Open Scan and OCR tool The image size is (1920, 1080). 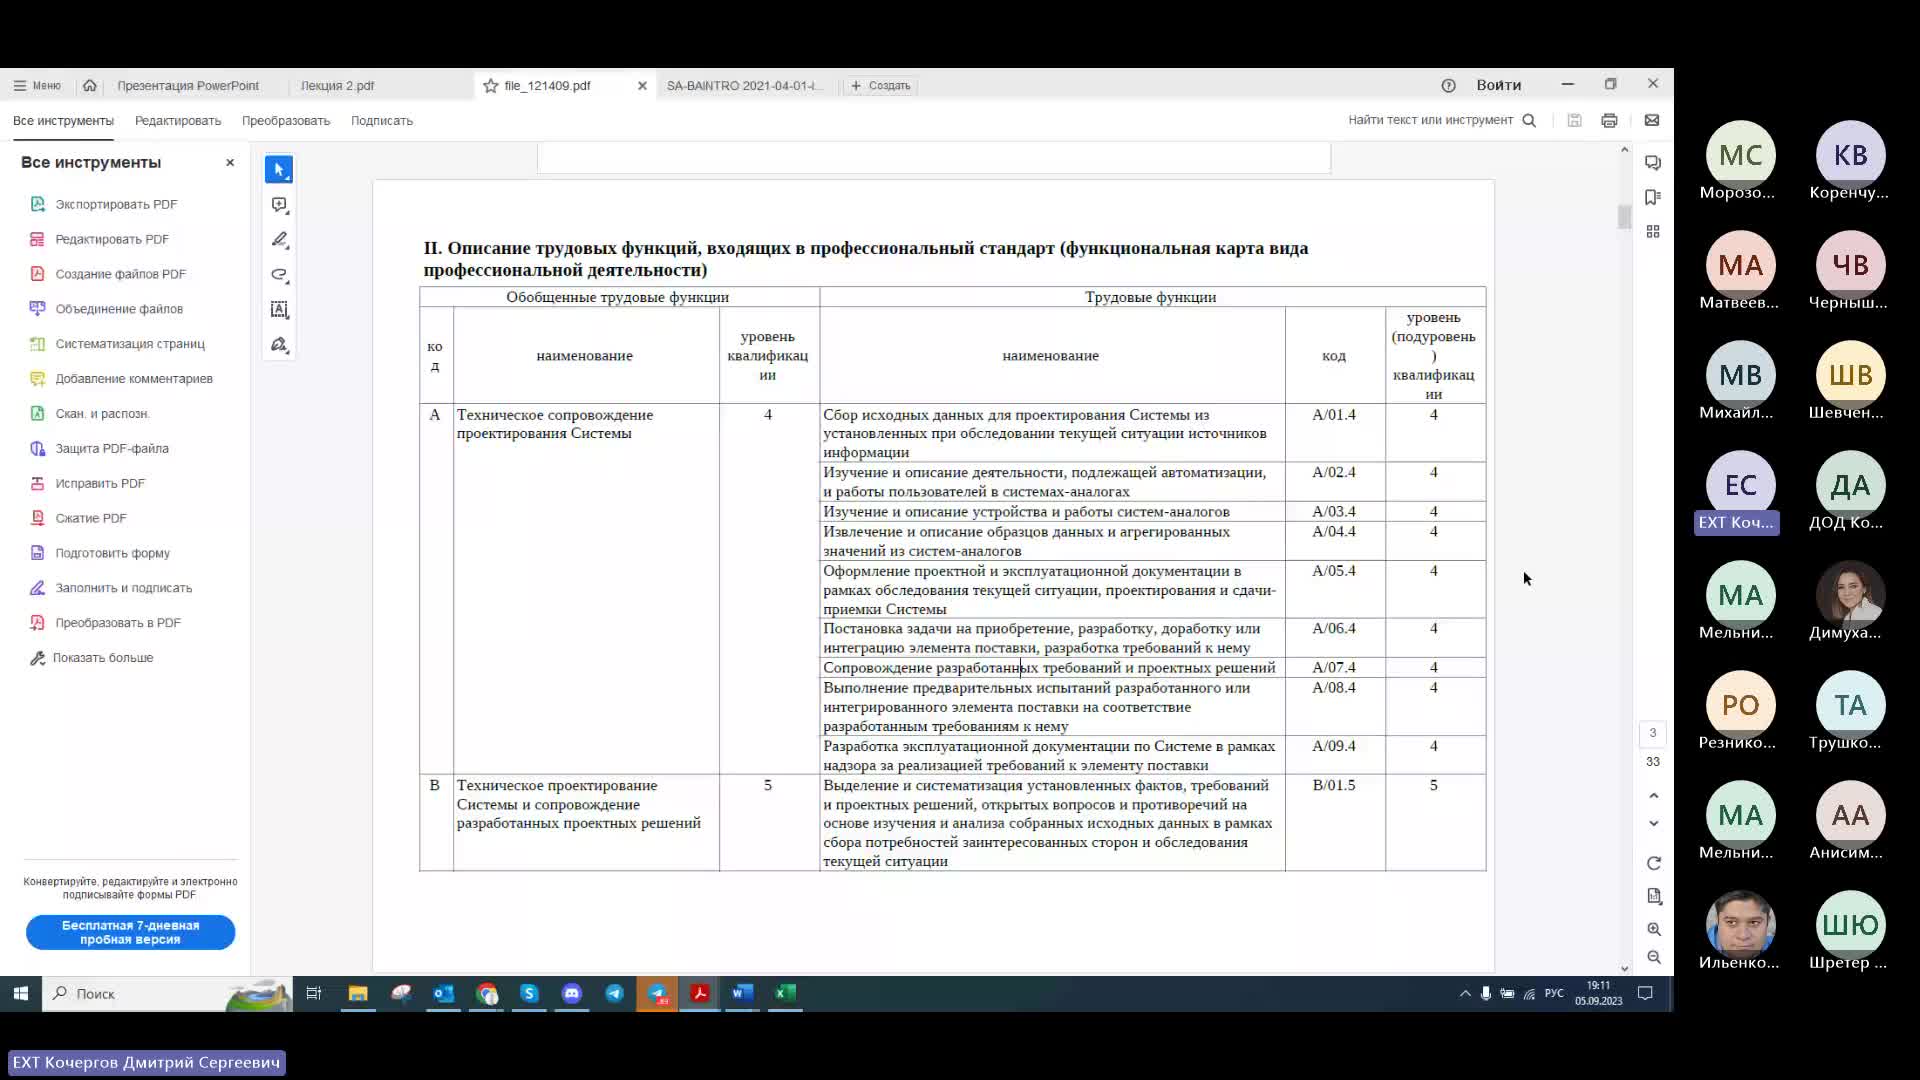(102, 414)
